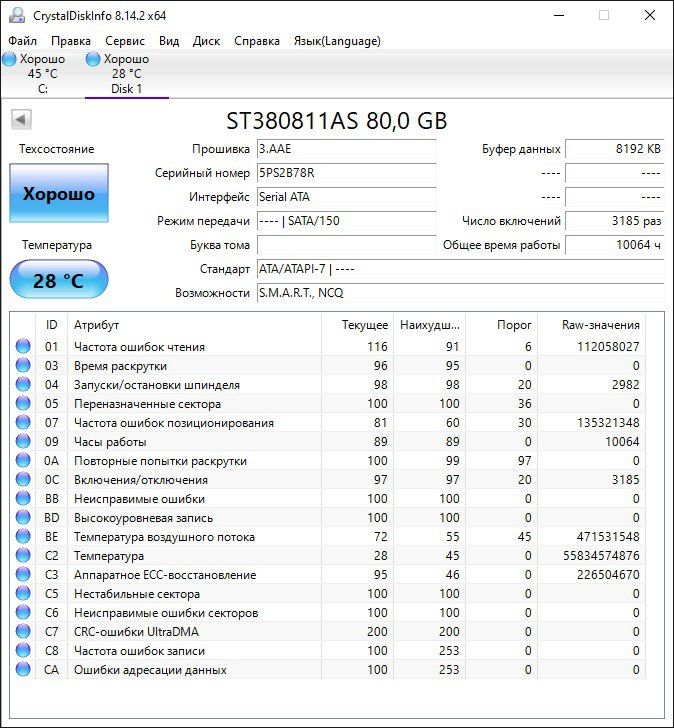Click status orb for attribute 03 Время раскрутки

[23, 365]
